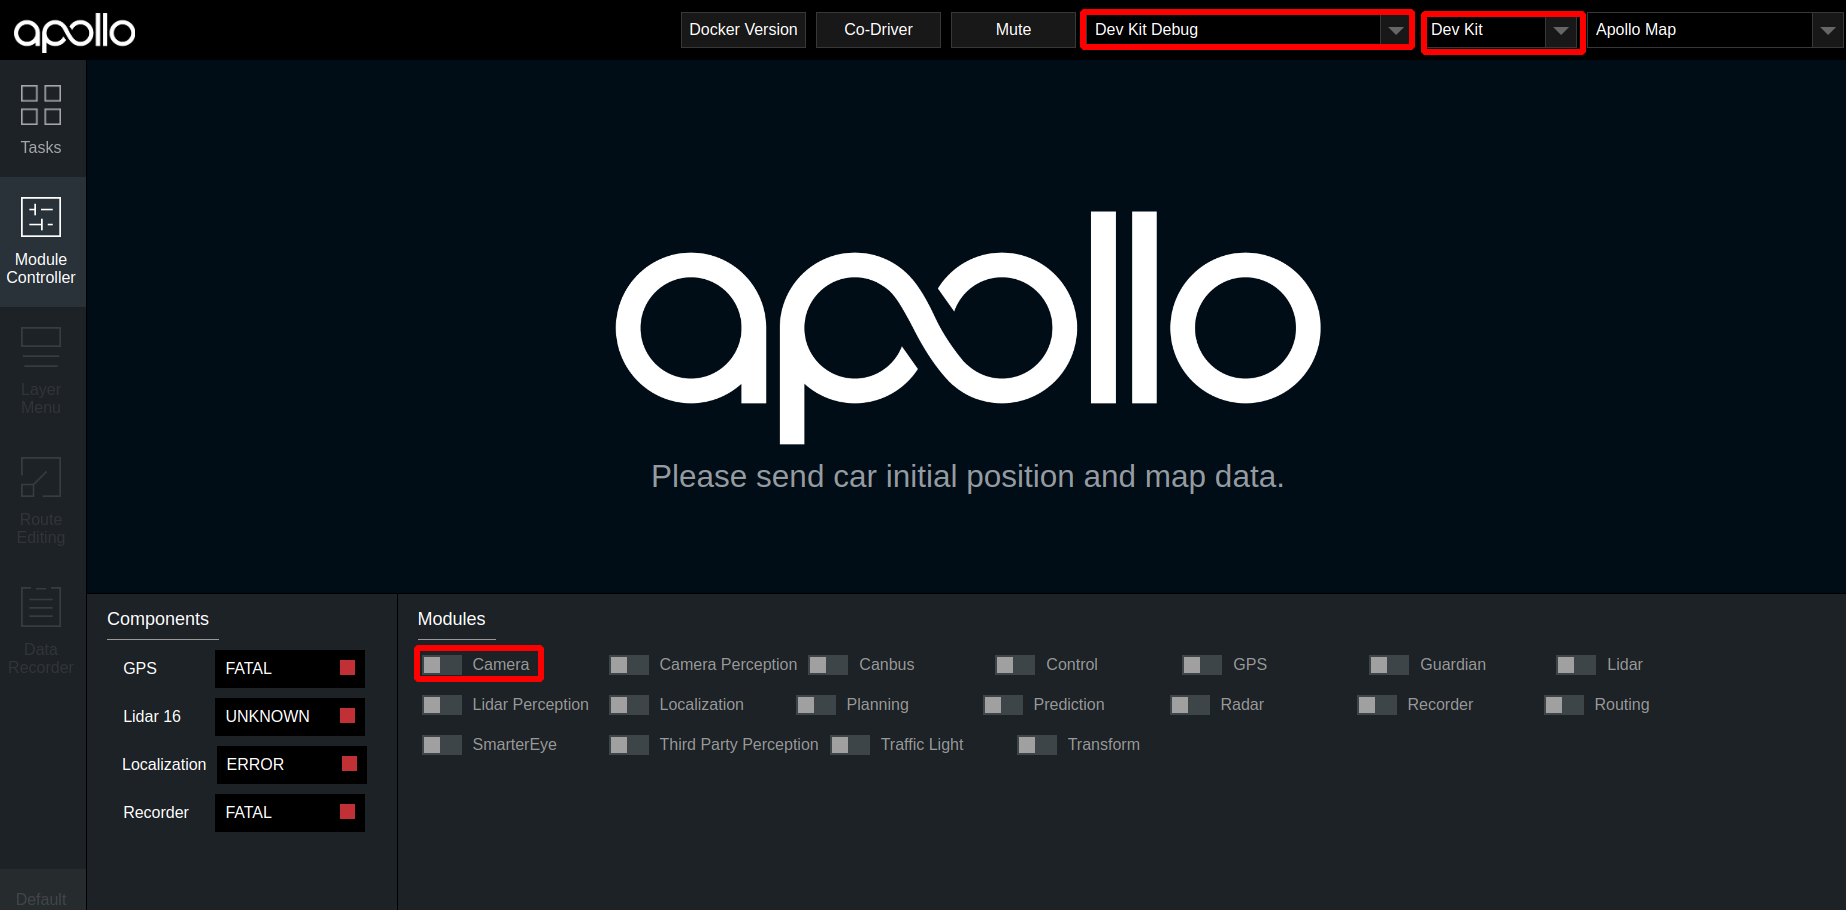This screenshot has width=1846, height=910.
Task: Click the Lidar 16 UNKNOWN status field
Action: click(x=289, y=716)
